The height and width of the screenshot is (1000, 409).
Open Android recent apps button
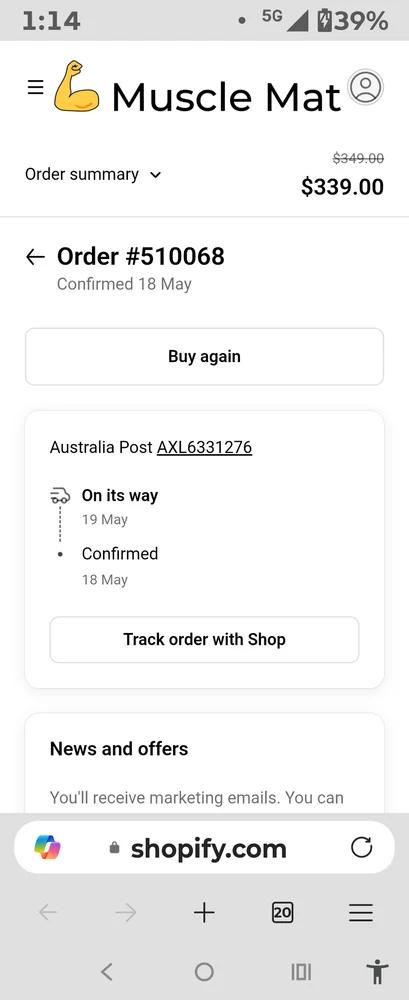pyautogui.click(x=301, y=971)
